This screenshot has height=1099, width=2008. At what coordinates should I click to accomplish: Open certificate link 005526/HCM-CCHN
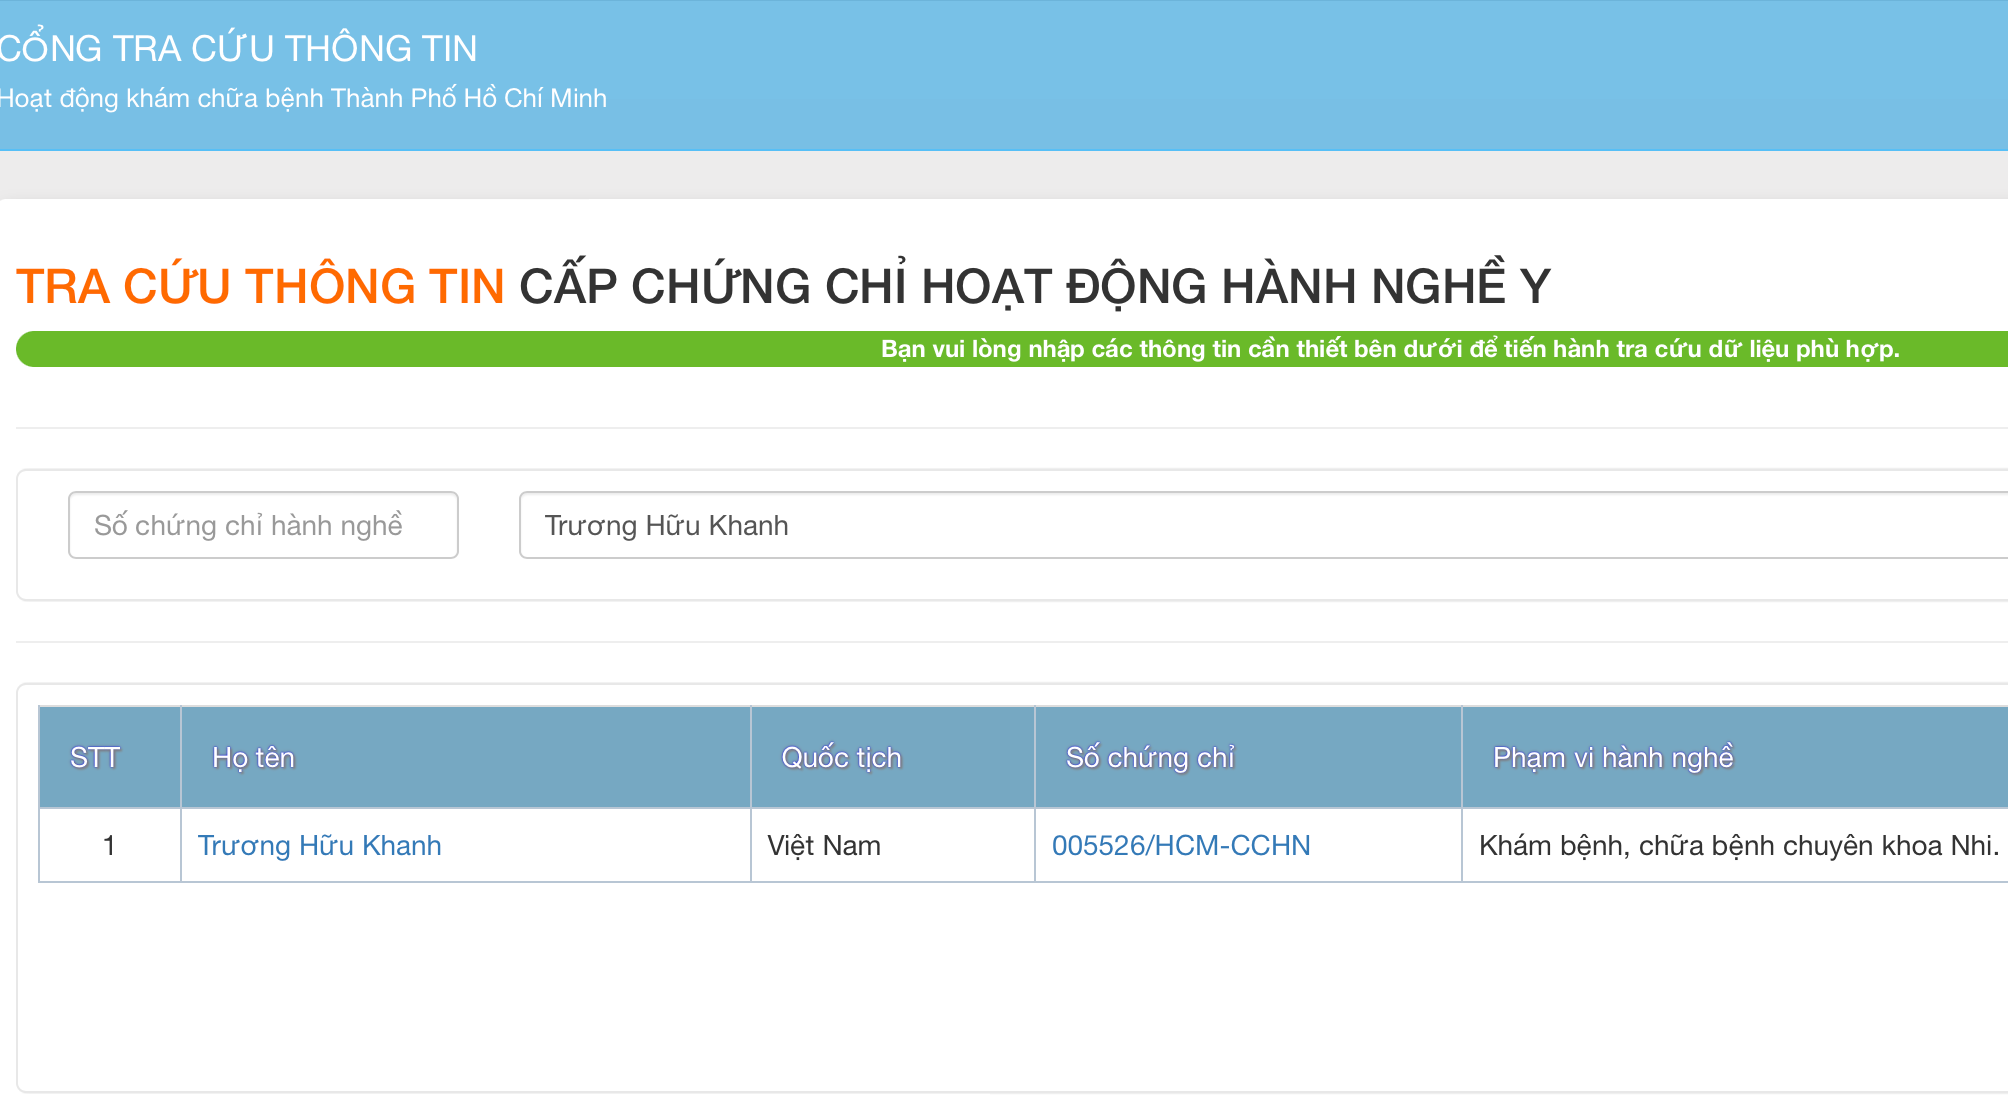pos(1180,846)
